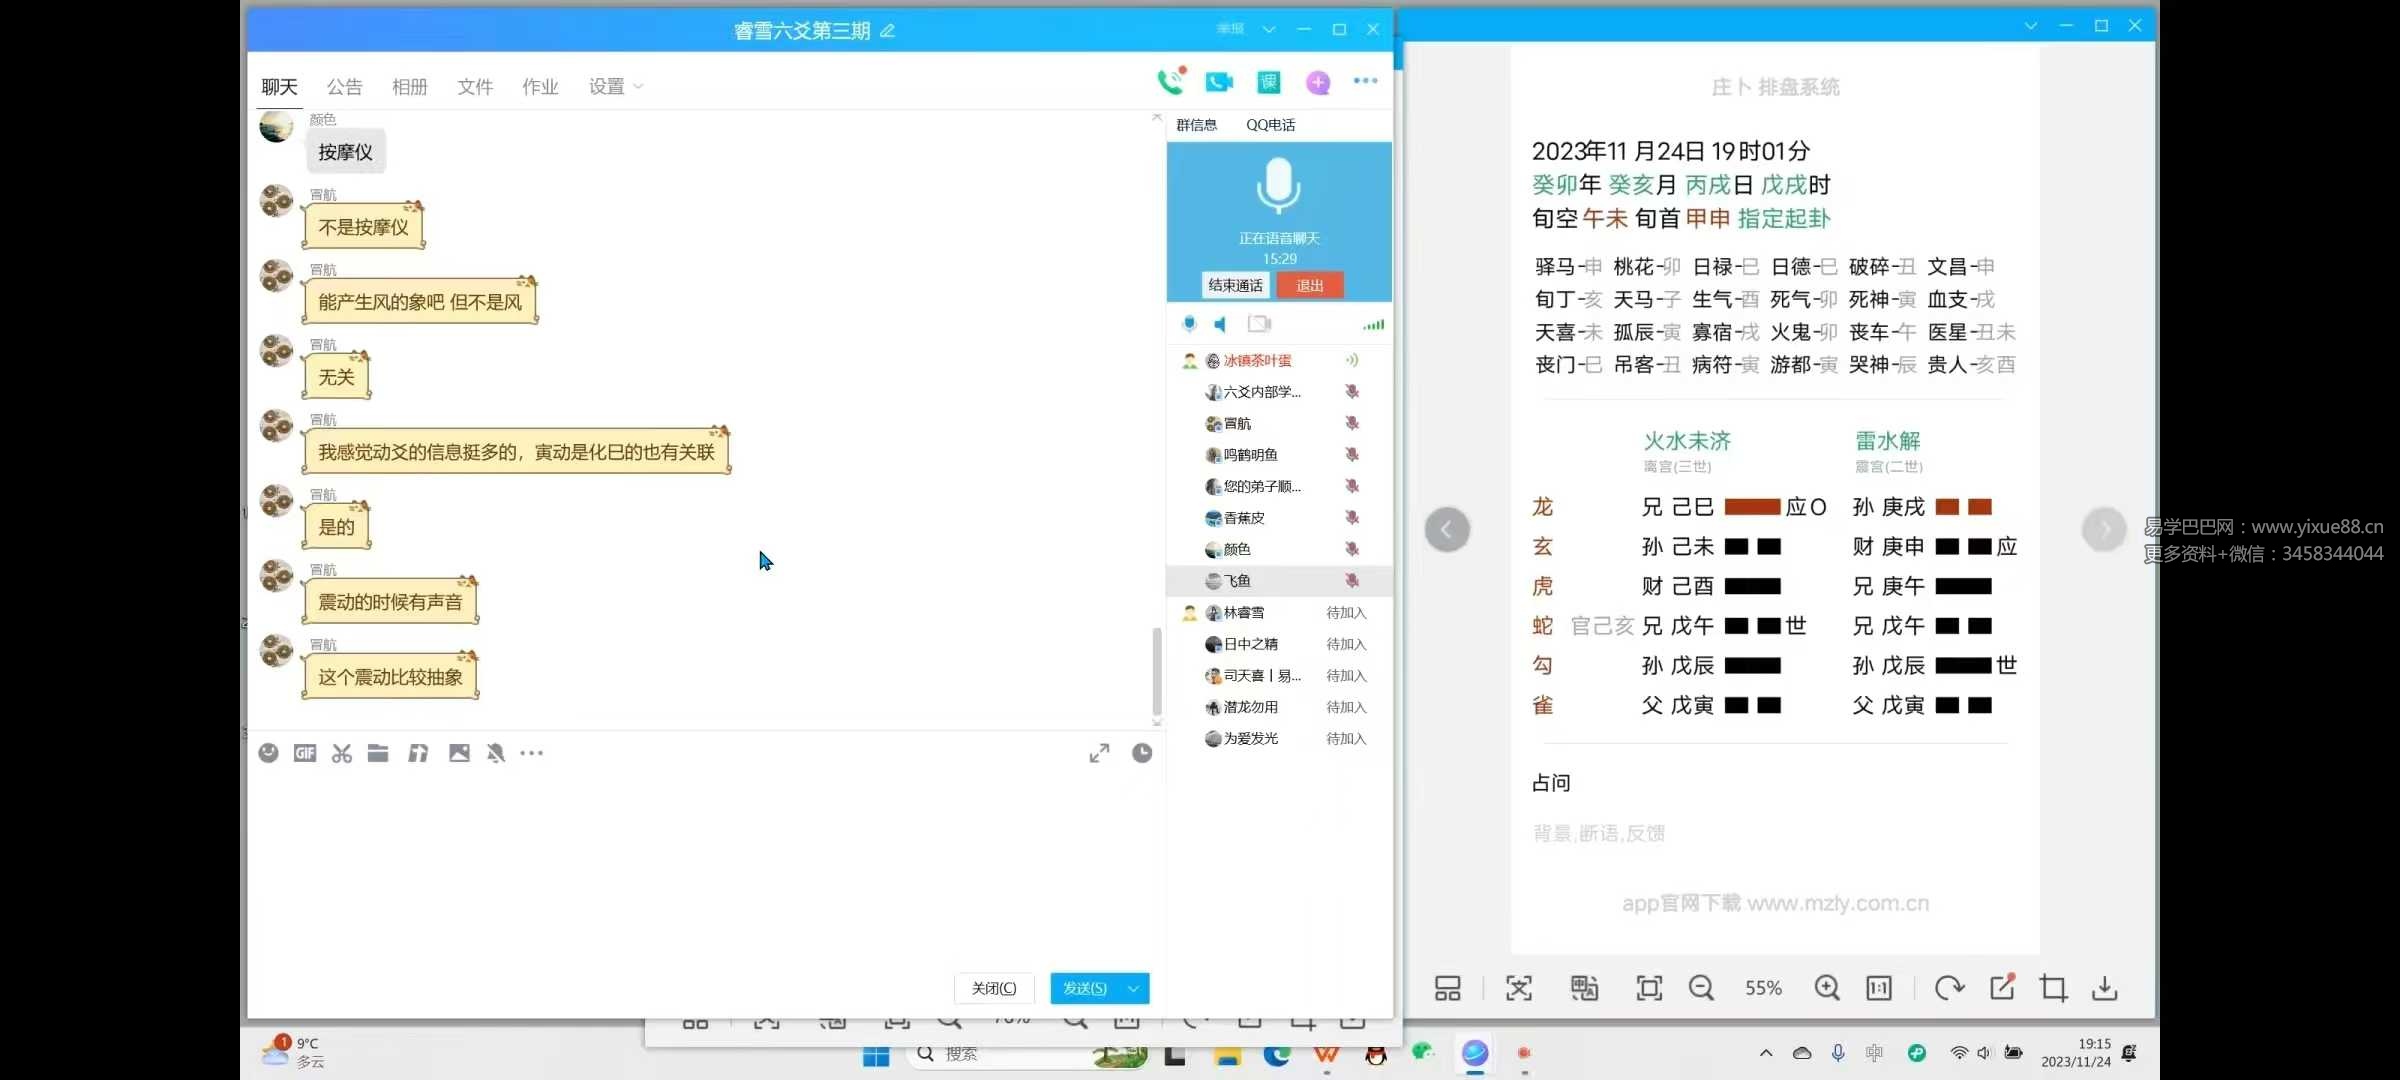Open the chat history clock icon
The height and width of the screenshot is (1080, 2400).
coord(1142,753)
